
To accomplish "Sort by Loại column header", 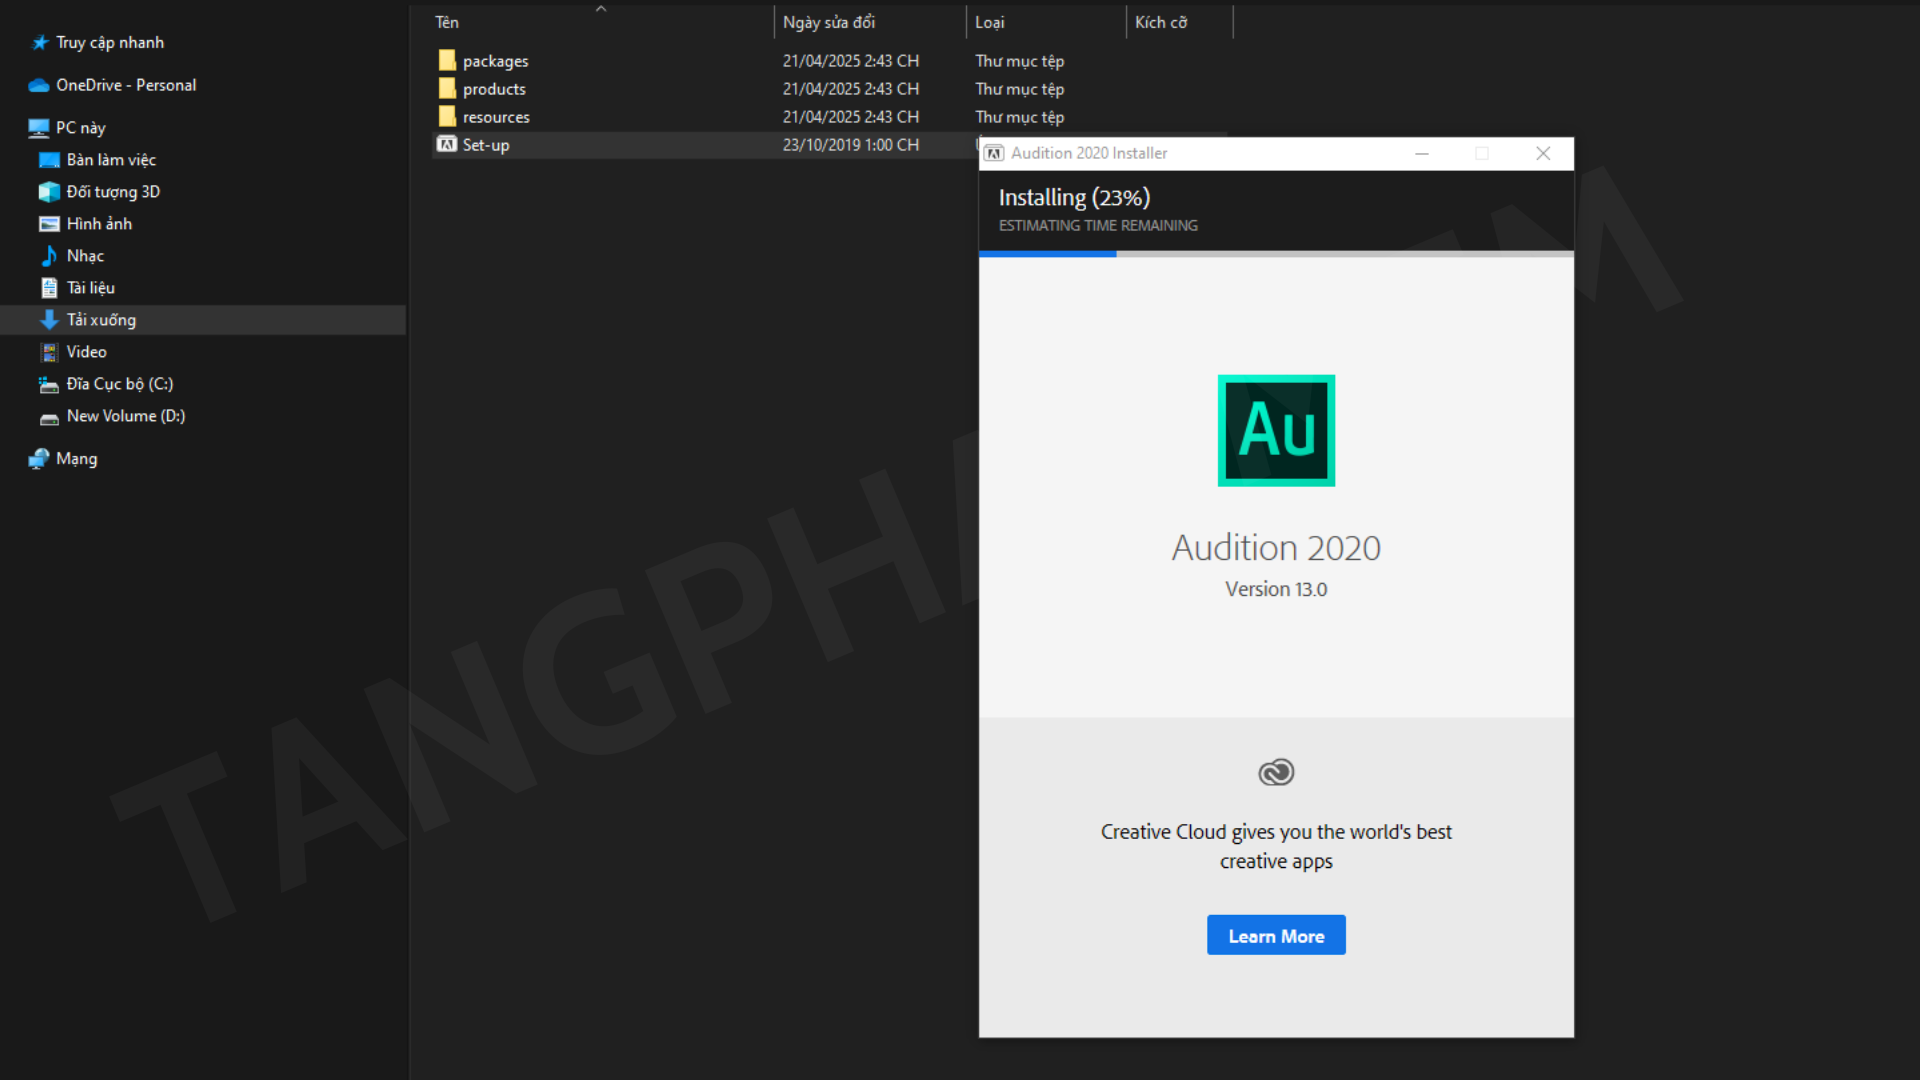I will click(990, 22).
